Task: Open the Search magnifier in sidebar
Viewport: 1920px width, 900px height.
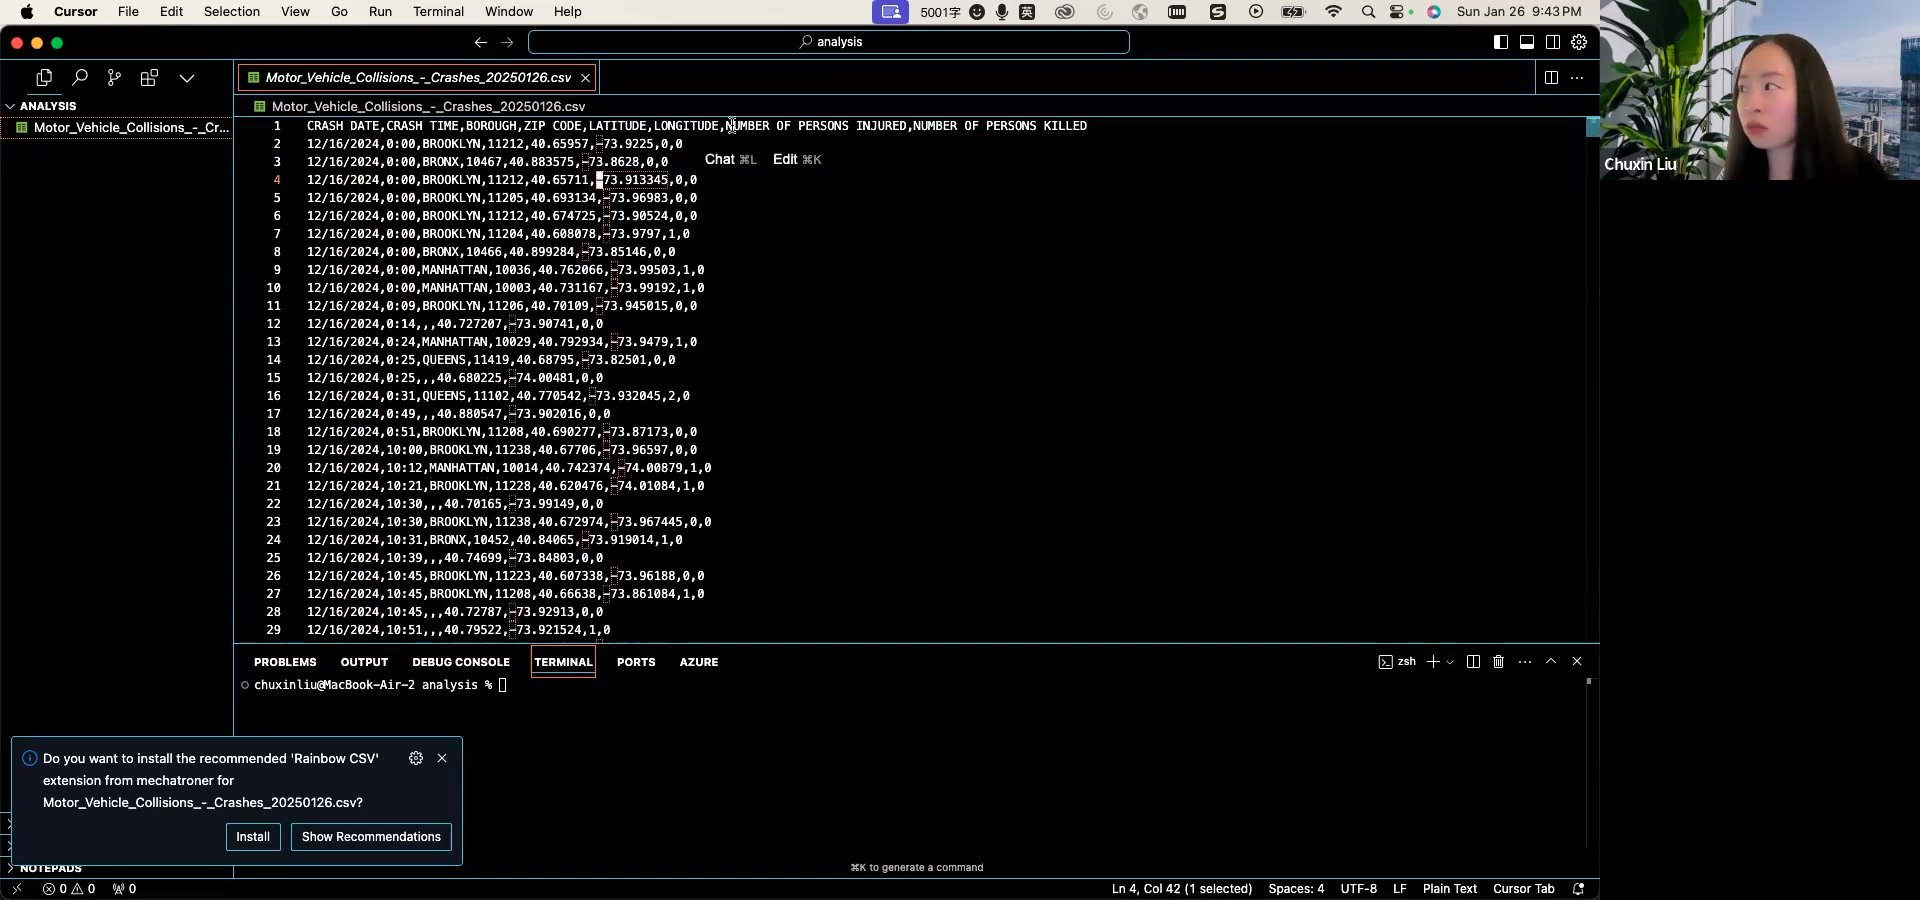Action: click(x=80, y=78)
